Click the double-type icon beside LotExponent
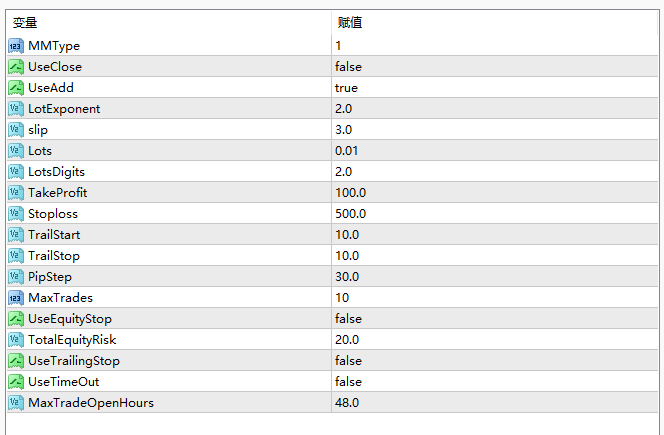This screenshot has height=435, width=664. pos(15,108)
